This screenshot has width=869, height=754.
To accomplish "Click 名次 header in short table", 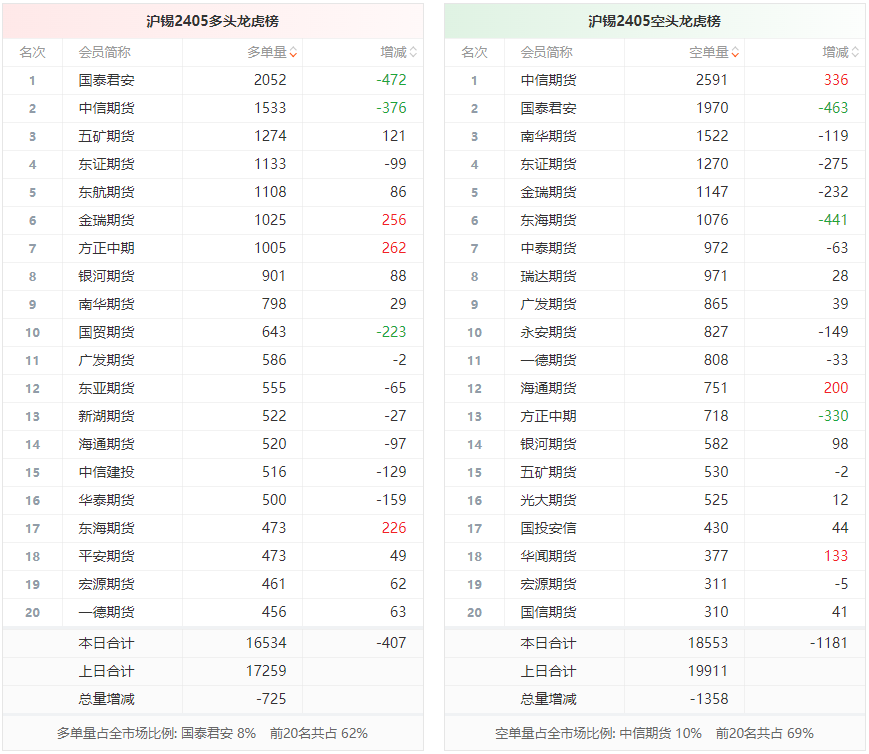I will (x=474, y=53).
